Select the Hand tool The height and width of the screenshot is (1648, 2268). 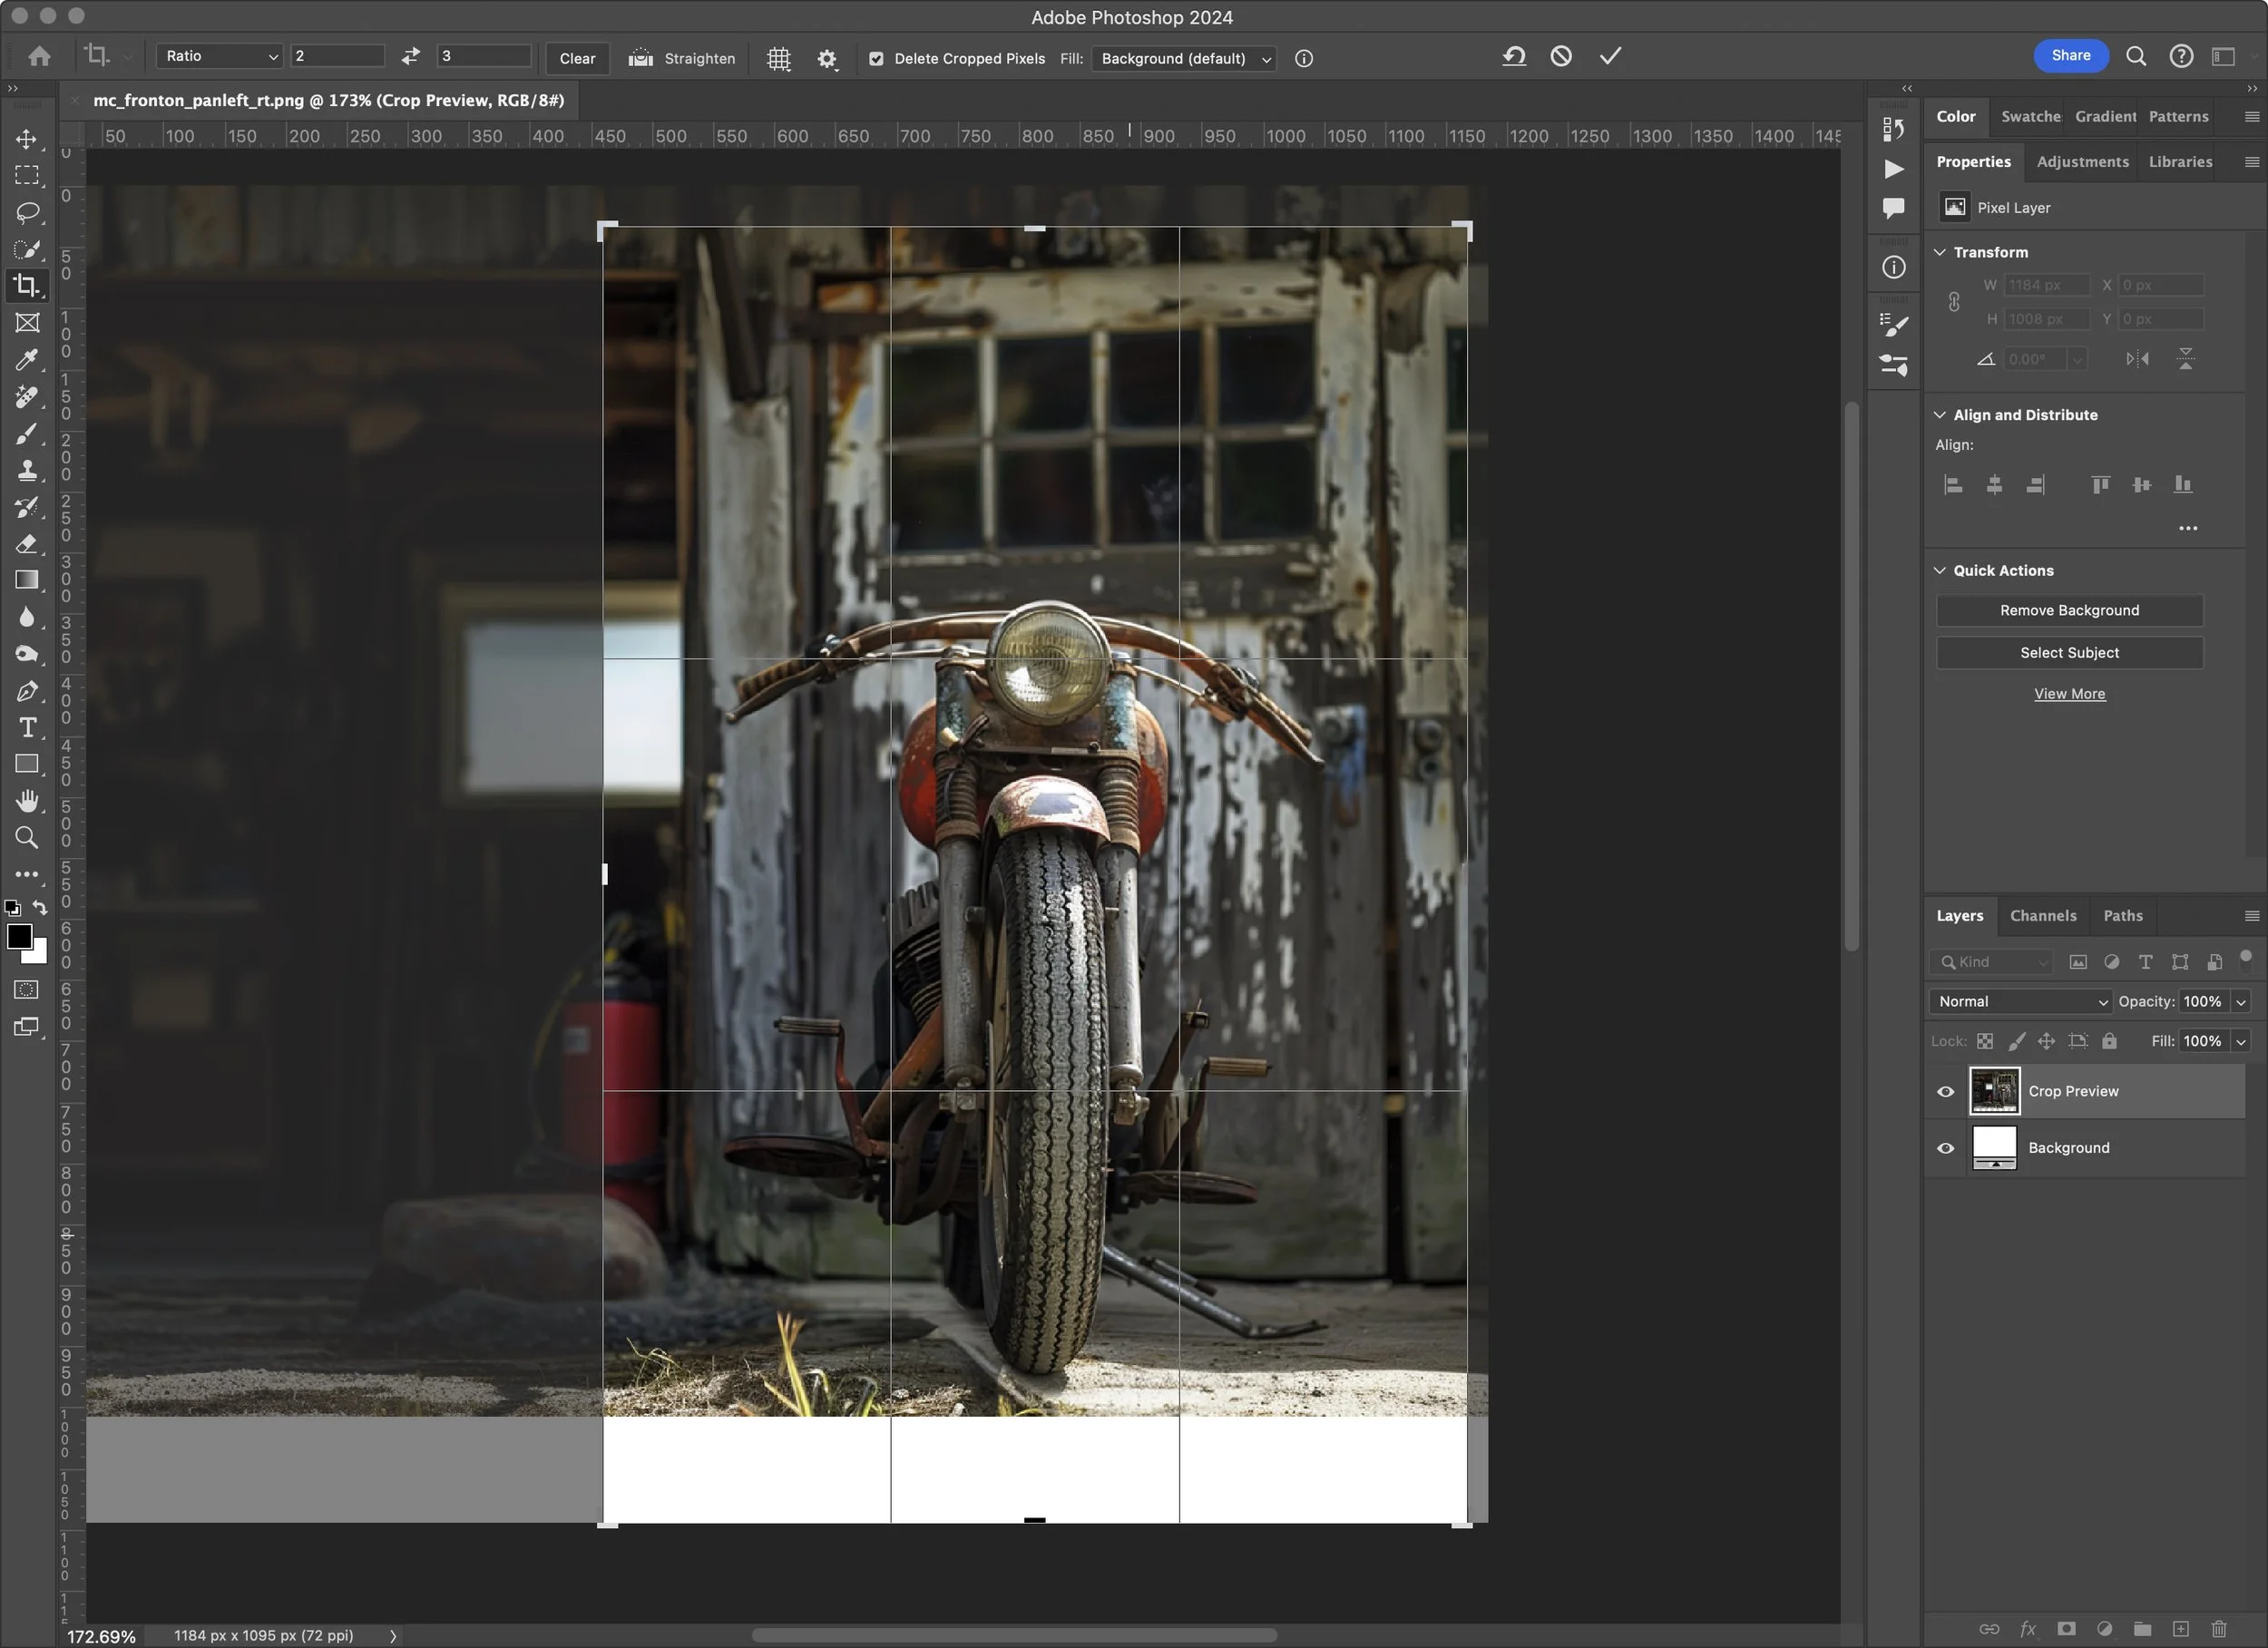(27, 801)
